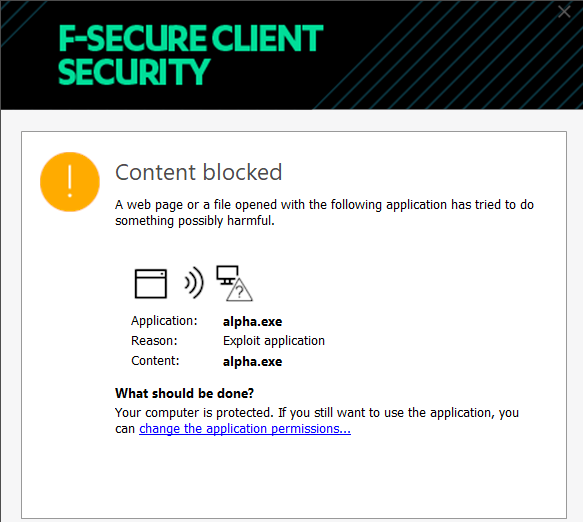Click the What should be done? heading
This screenshot has width=583, height=522.
pyautogui.click(x=184, y=393)
